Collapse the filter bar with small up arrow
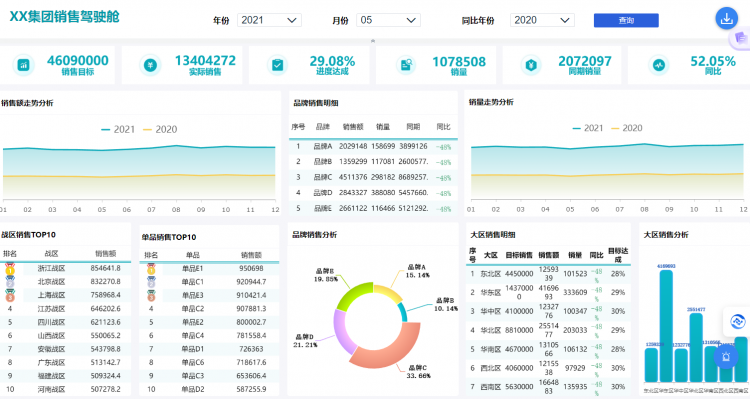This screenshot has width=750, height=399. 373,41
